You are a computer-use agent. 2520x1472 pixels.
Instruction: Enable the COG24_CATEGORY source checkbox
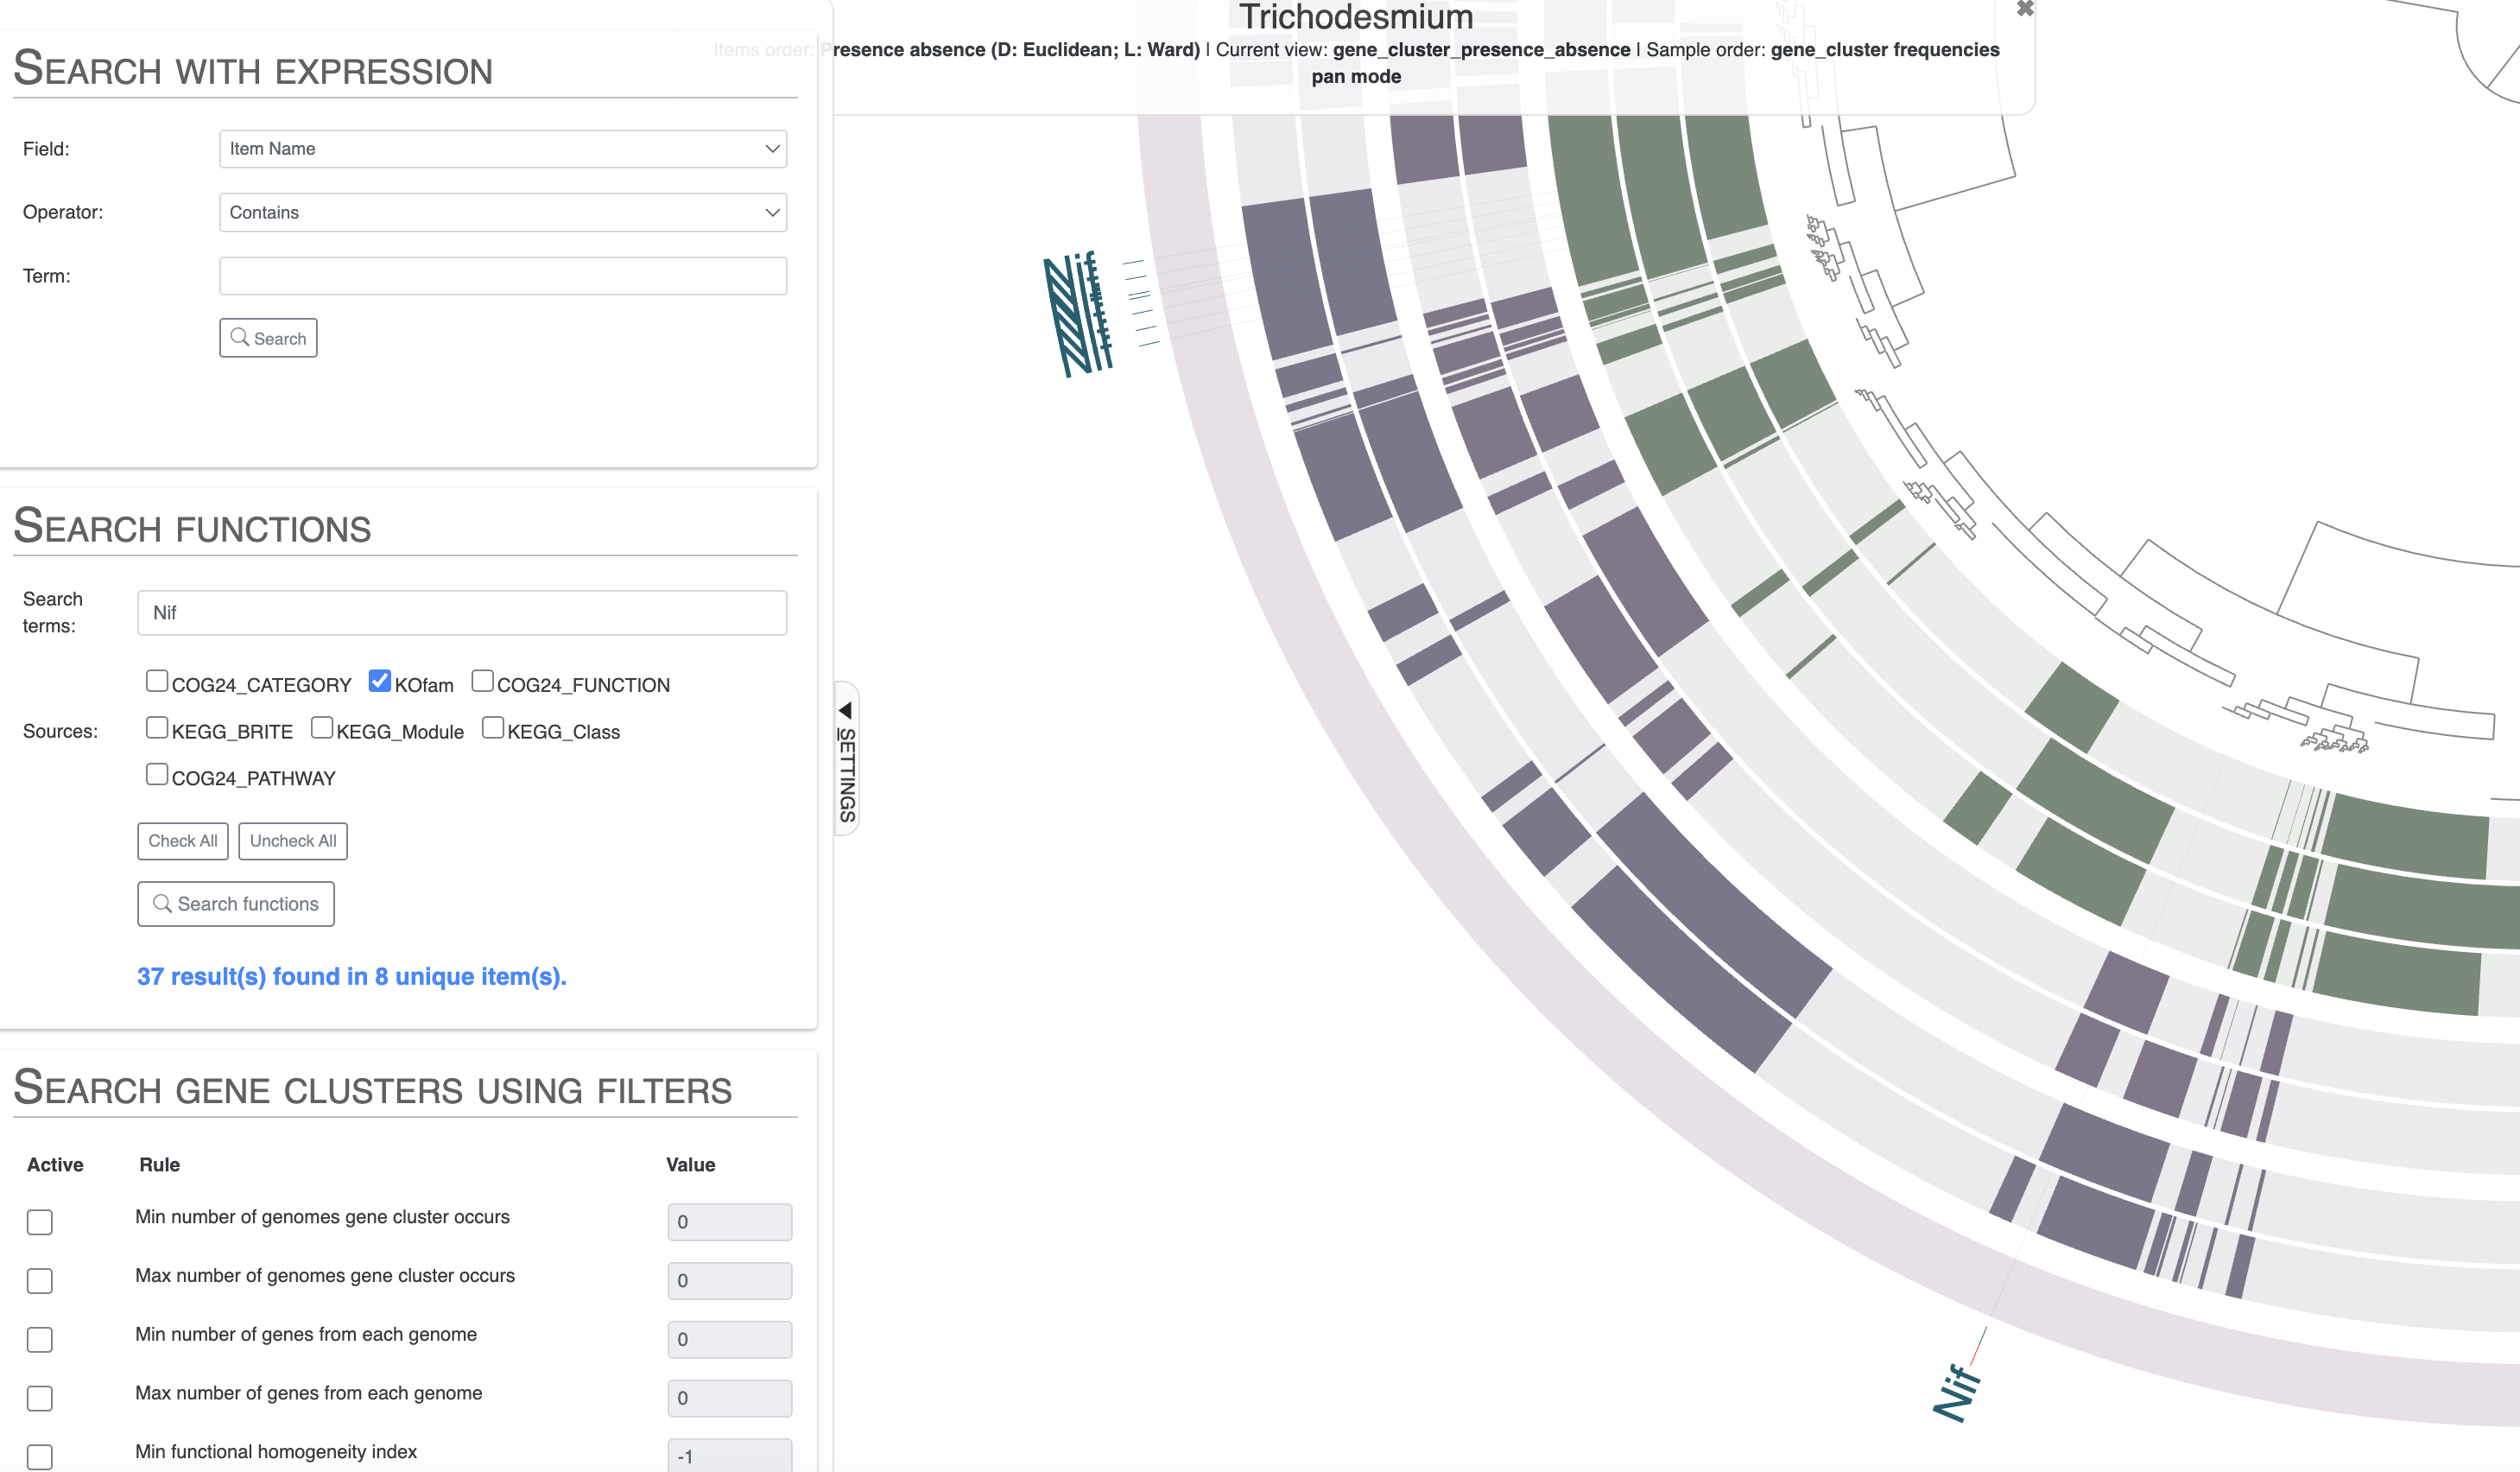click(157, 681)
